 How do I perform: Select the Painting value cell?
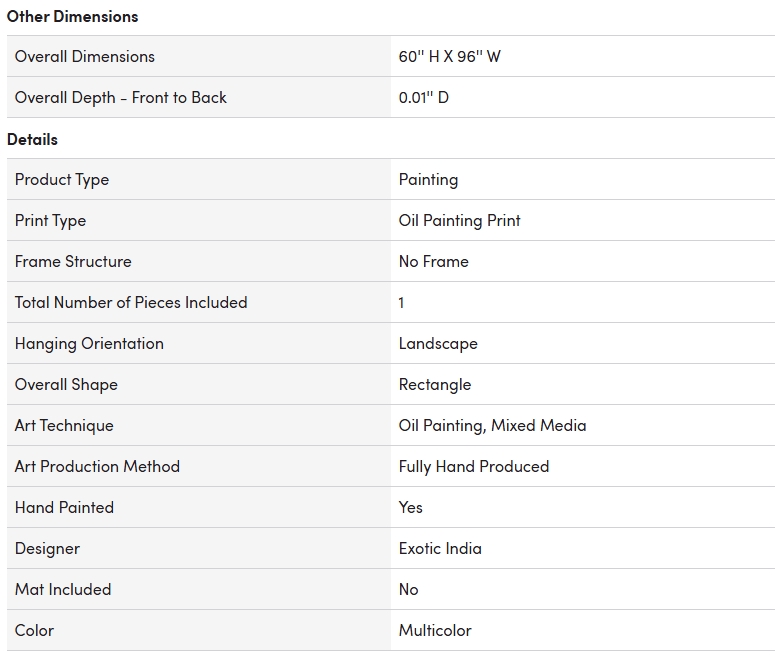tap(428, 180)
